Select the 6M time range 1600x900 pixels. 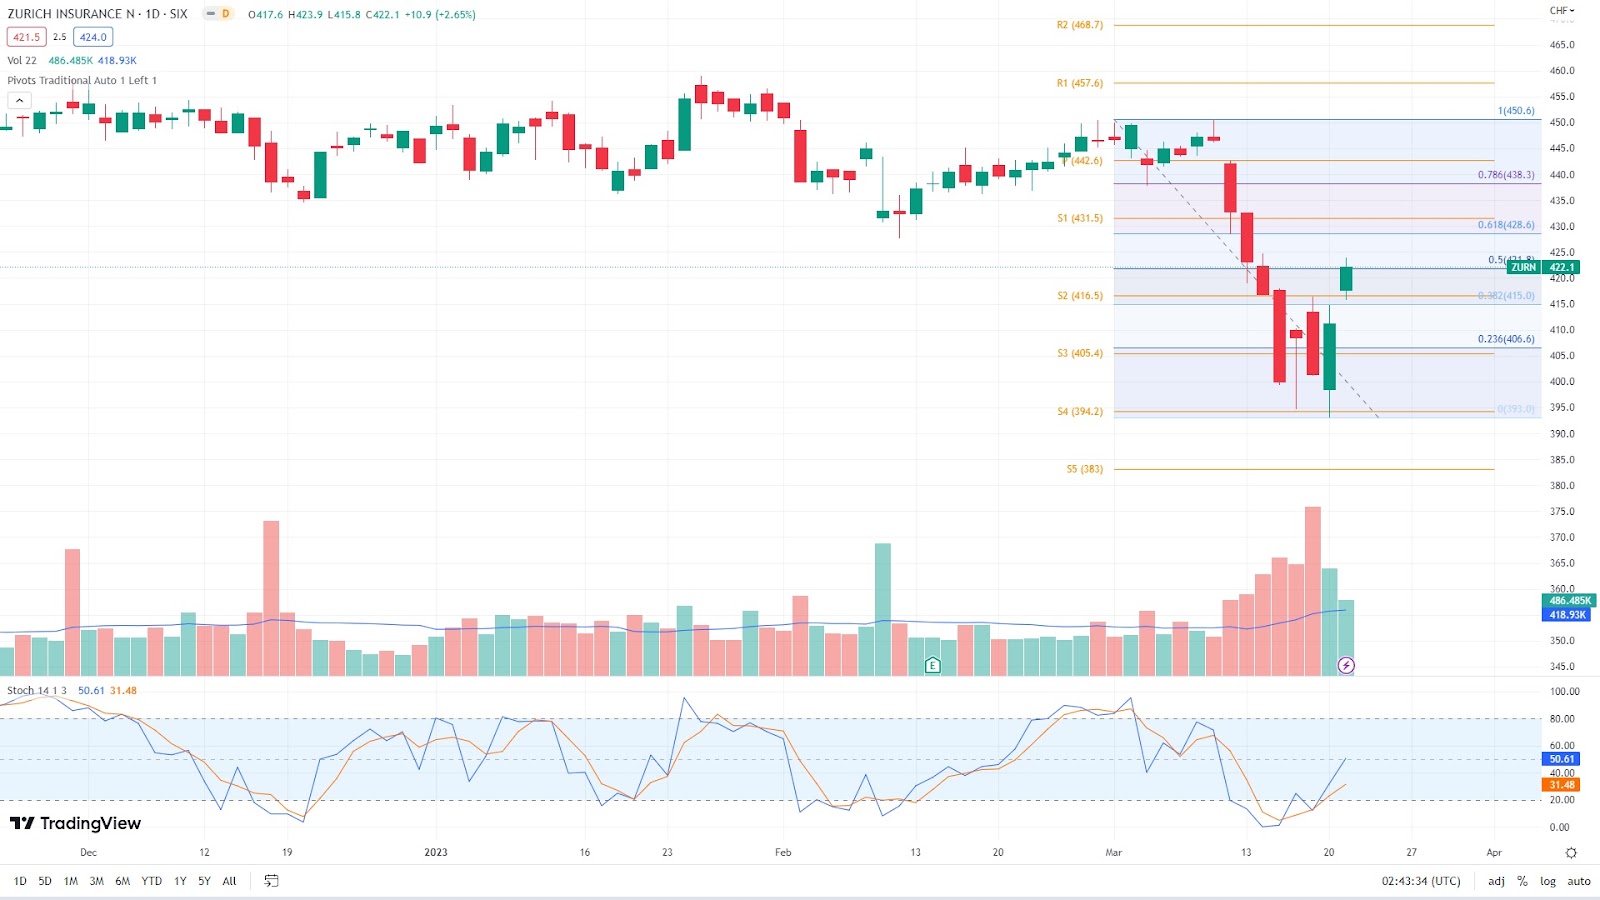(x=123, y=881)
